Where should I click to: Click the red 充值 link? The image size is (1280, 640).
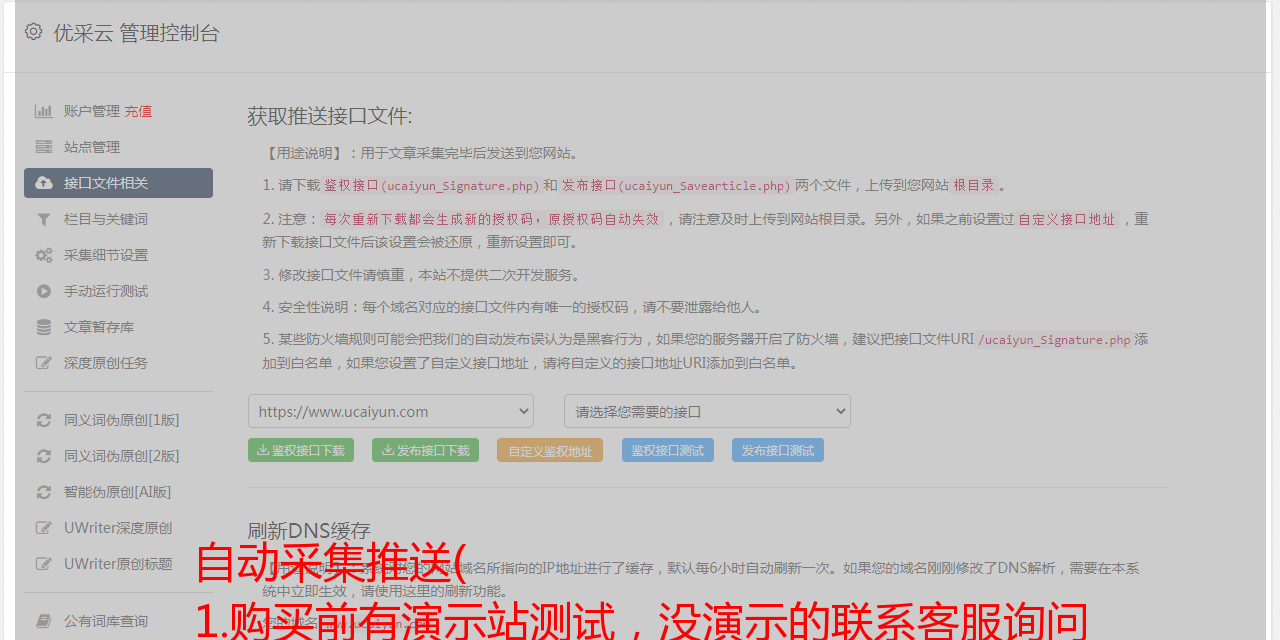[x=138, y=111]
